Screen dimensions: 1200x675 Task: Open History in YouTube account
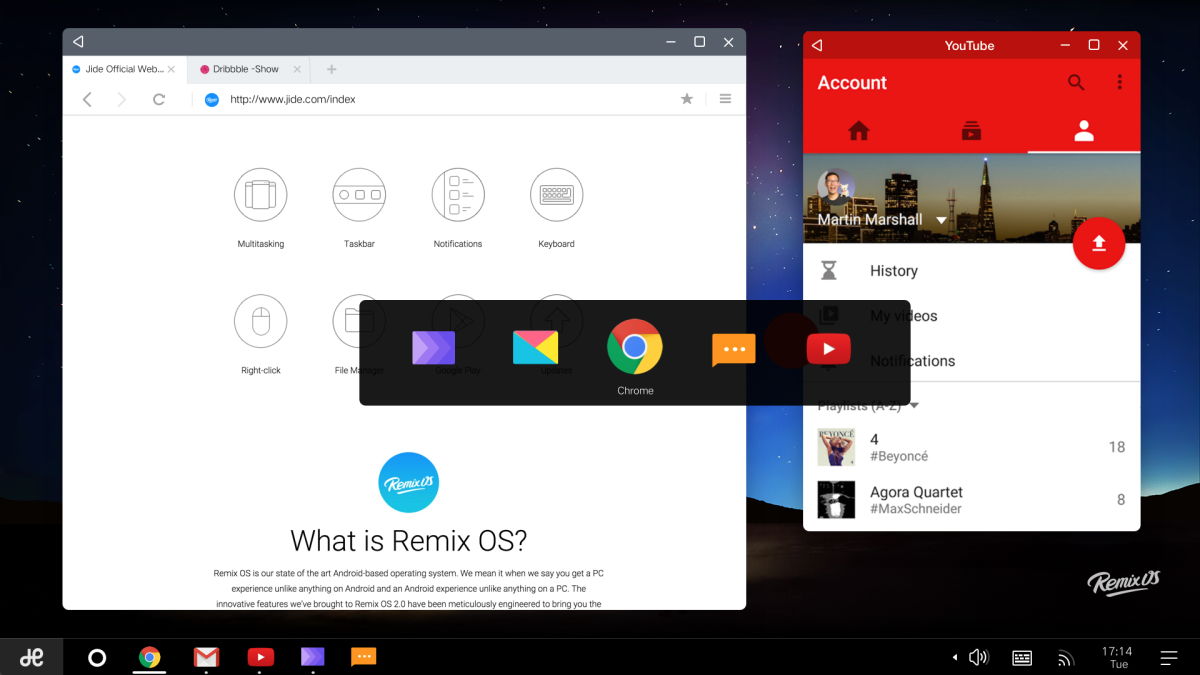pos(893,271)
